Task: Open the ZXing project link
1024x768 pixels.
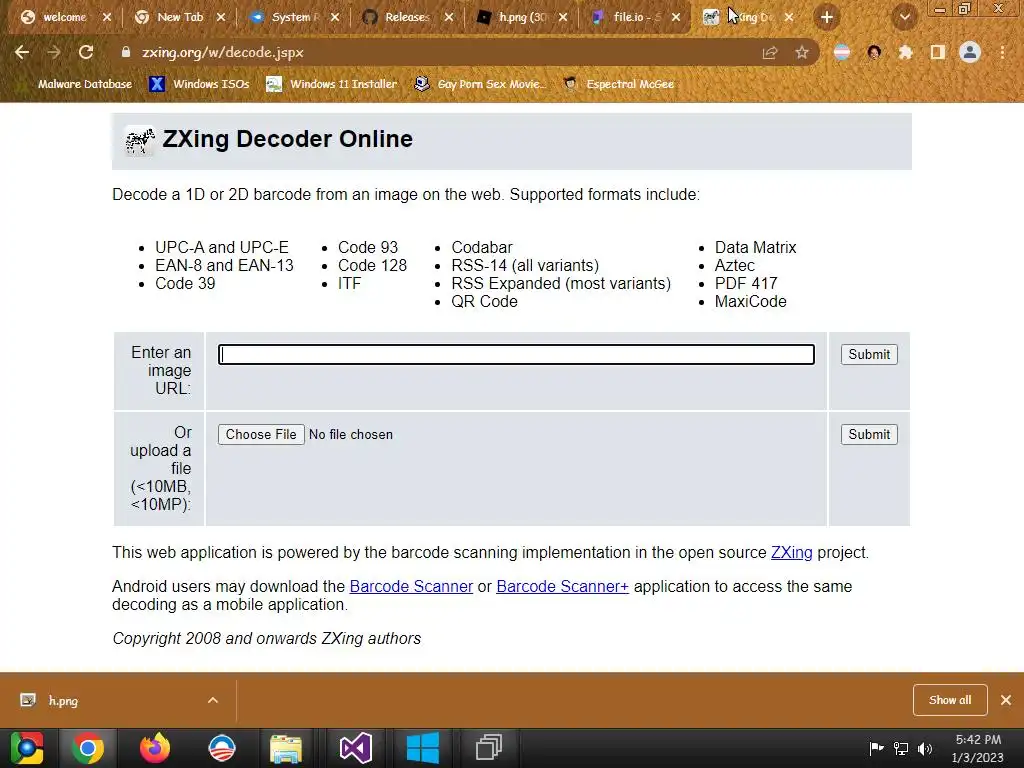Action: point(792,552)
